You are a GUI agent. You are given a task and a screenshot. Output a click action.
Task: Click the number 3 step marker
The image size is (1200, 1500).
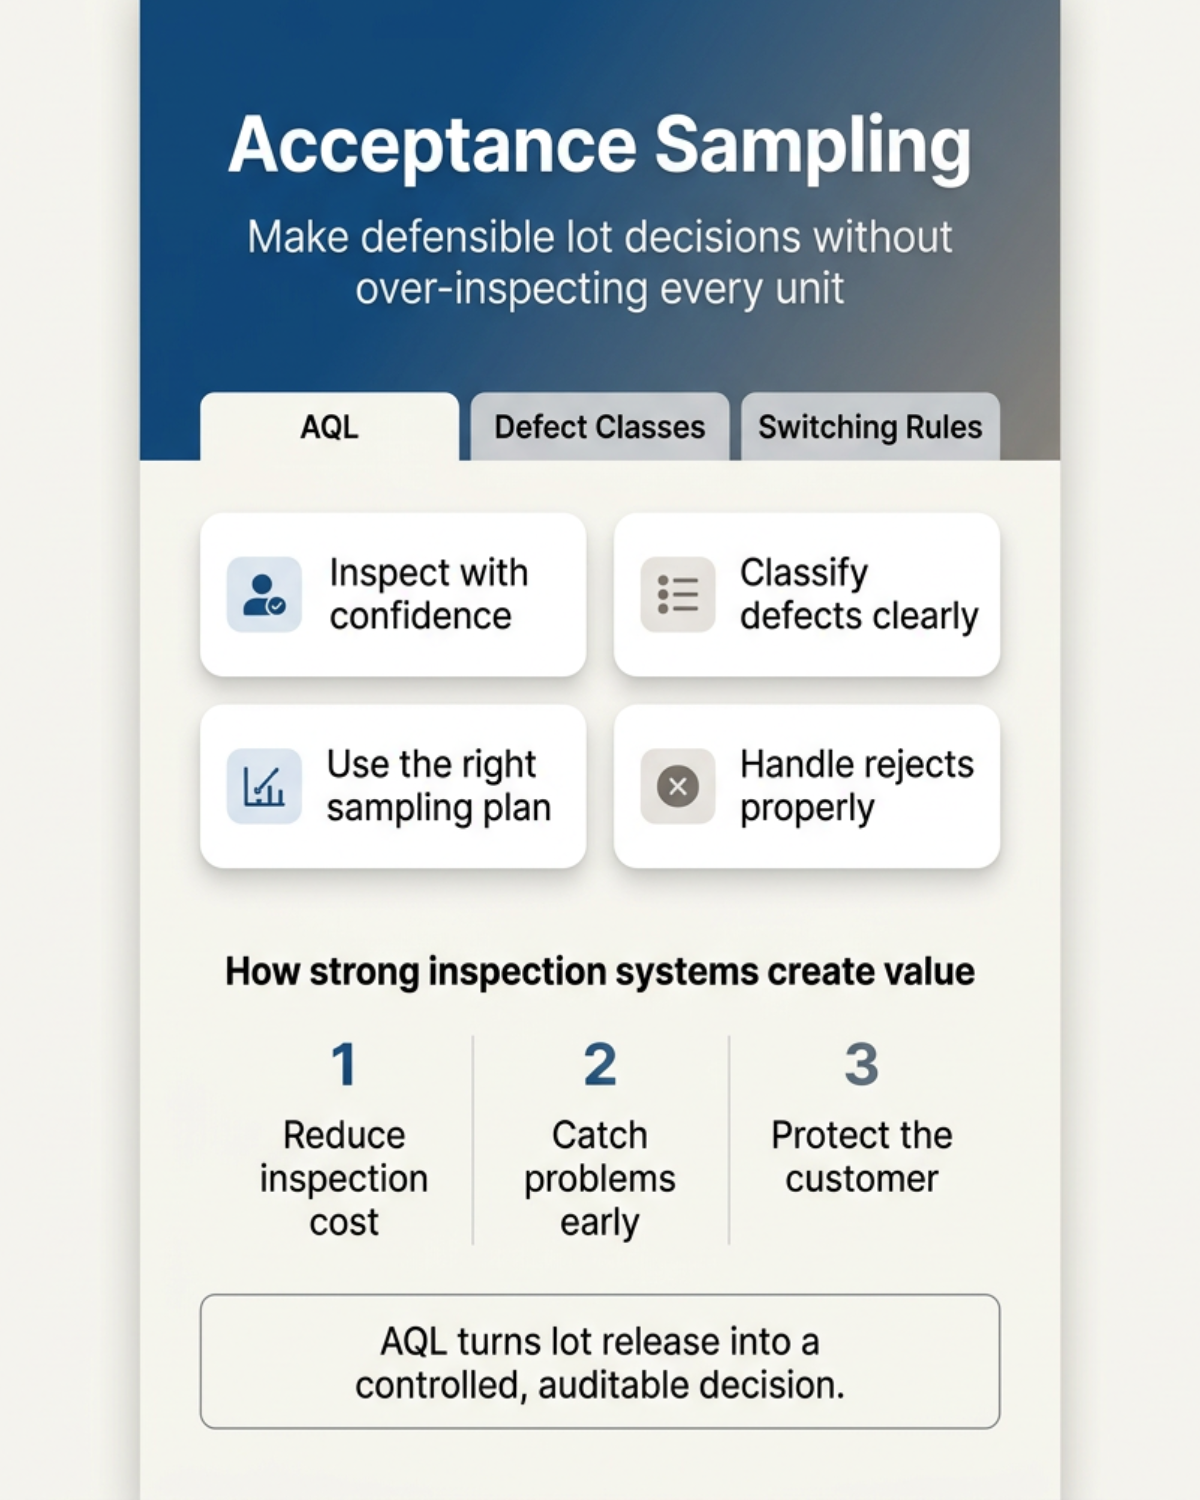861,1064
